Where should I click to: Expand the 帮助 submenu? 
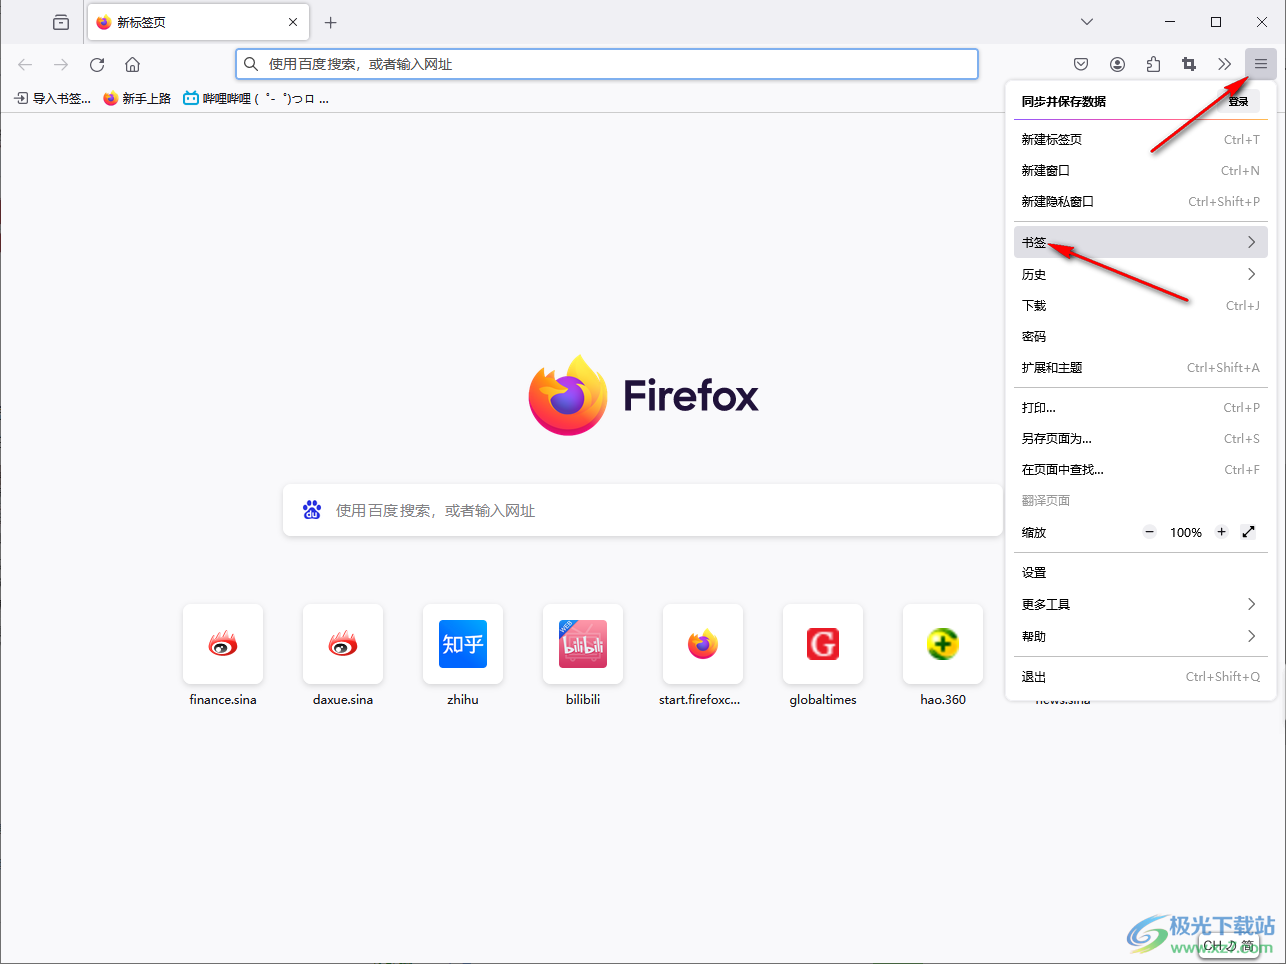1140,636
